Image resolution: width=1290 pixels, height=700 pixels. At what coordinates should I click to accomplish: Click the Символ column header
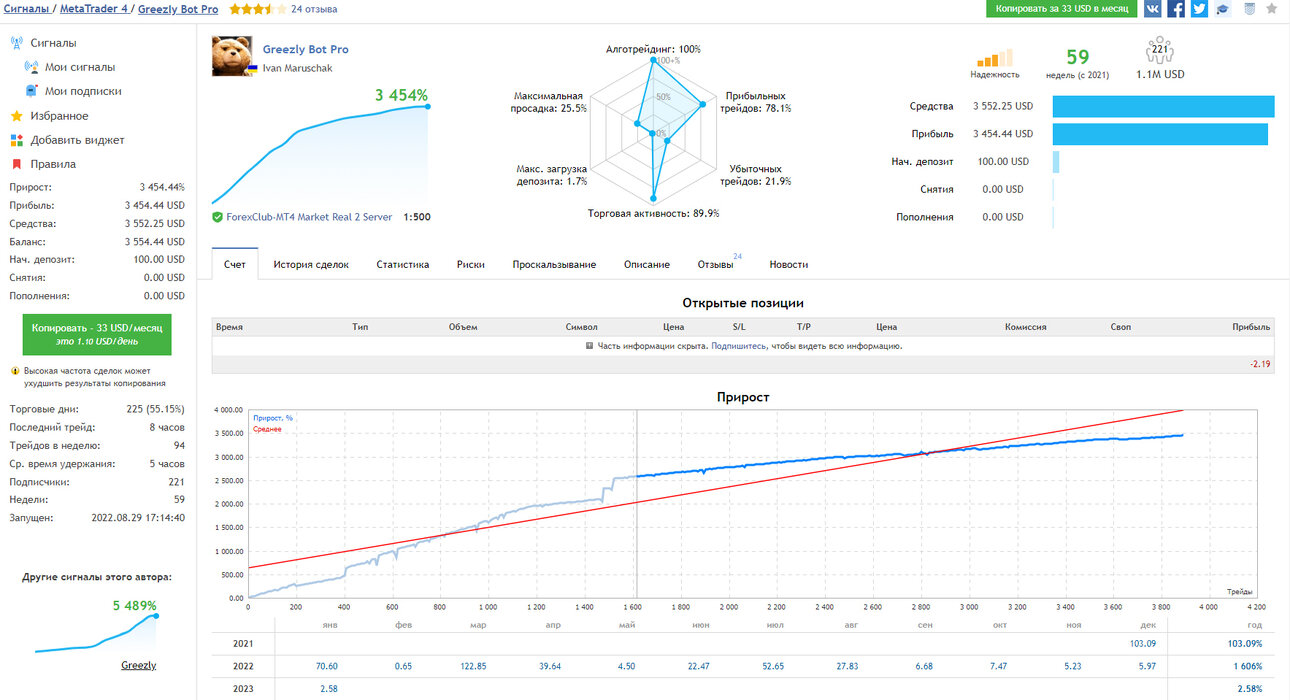click(581, 327)
